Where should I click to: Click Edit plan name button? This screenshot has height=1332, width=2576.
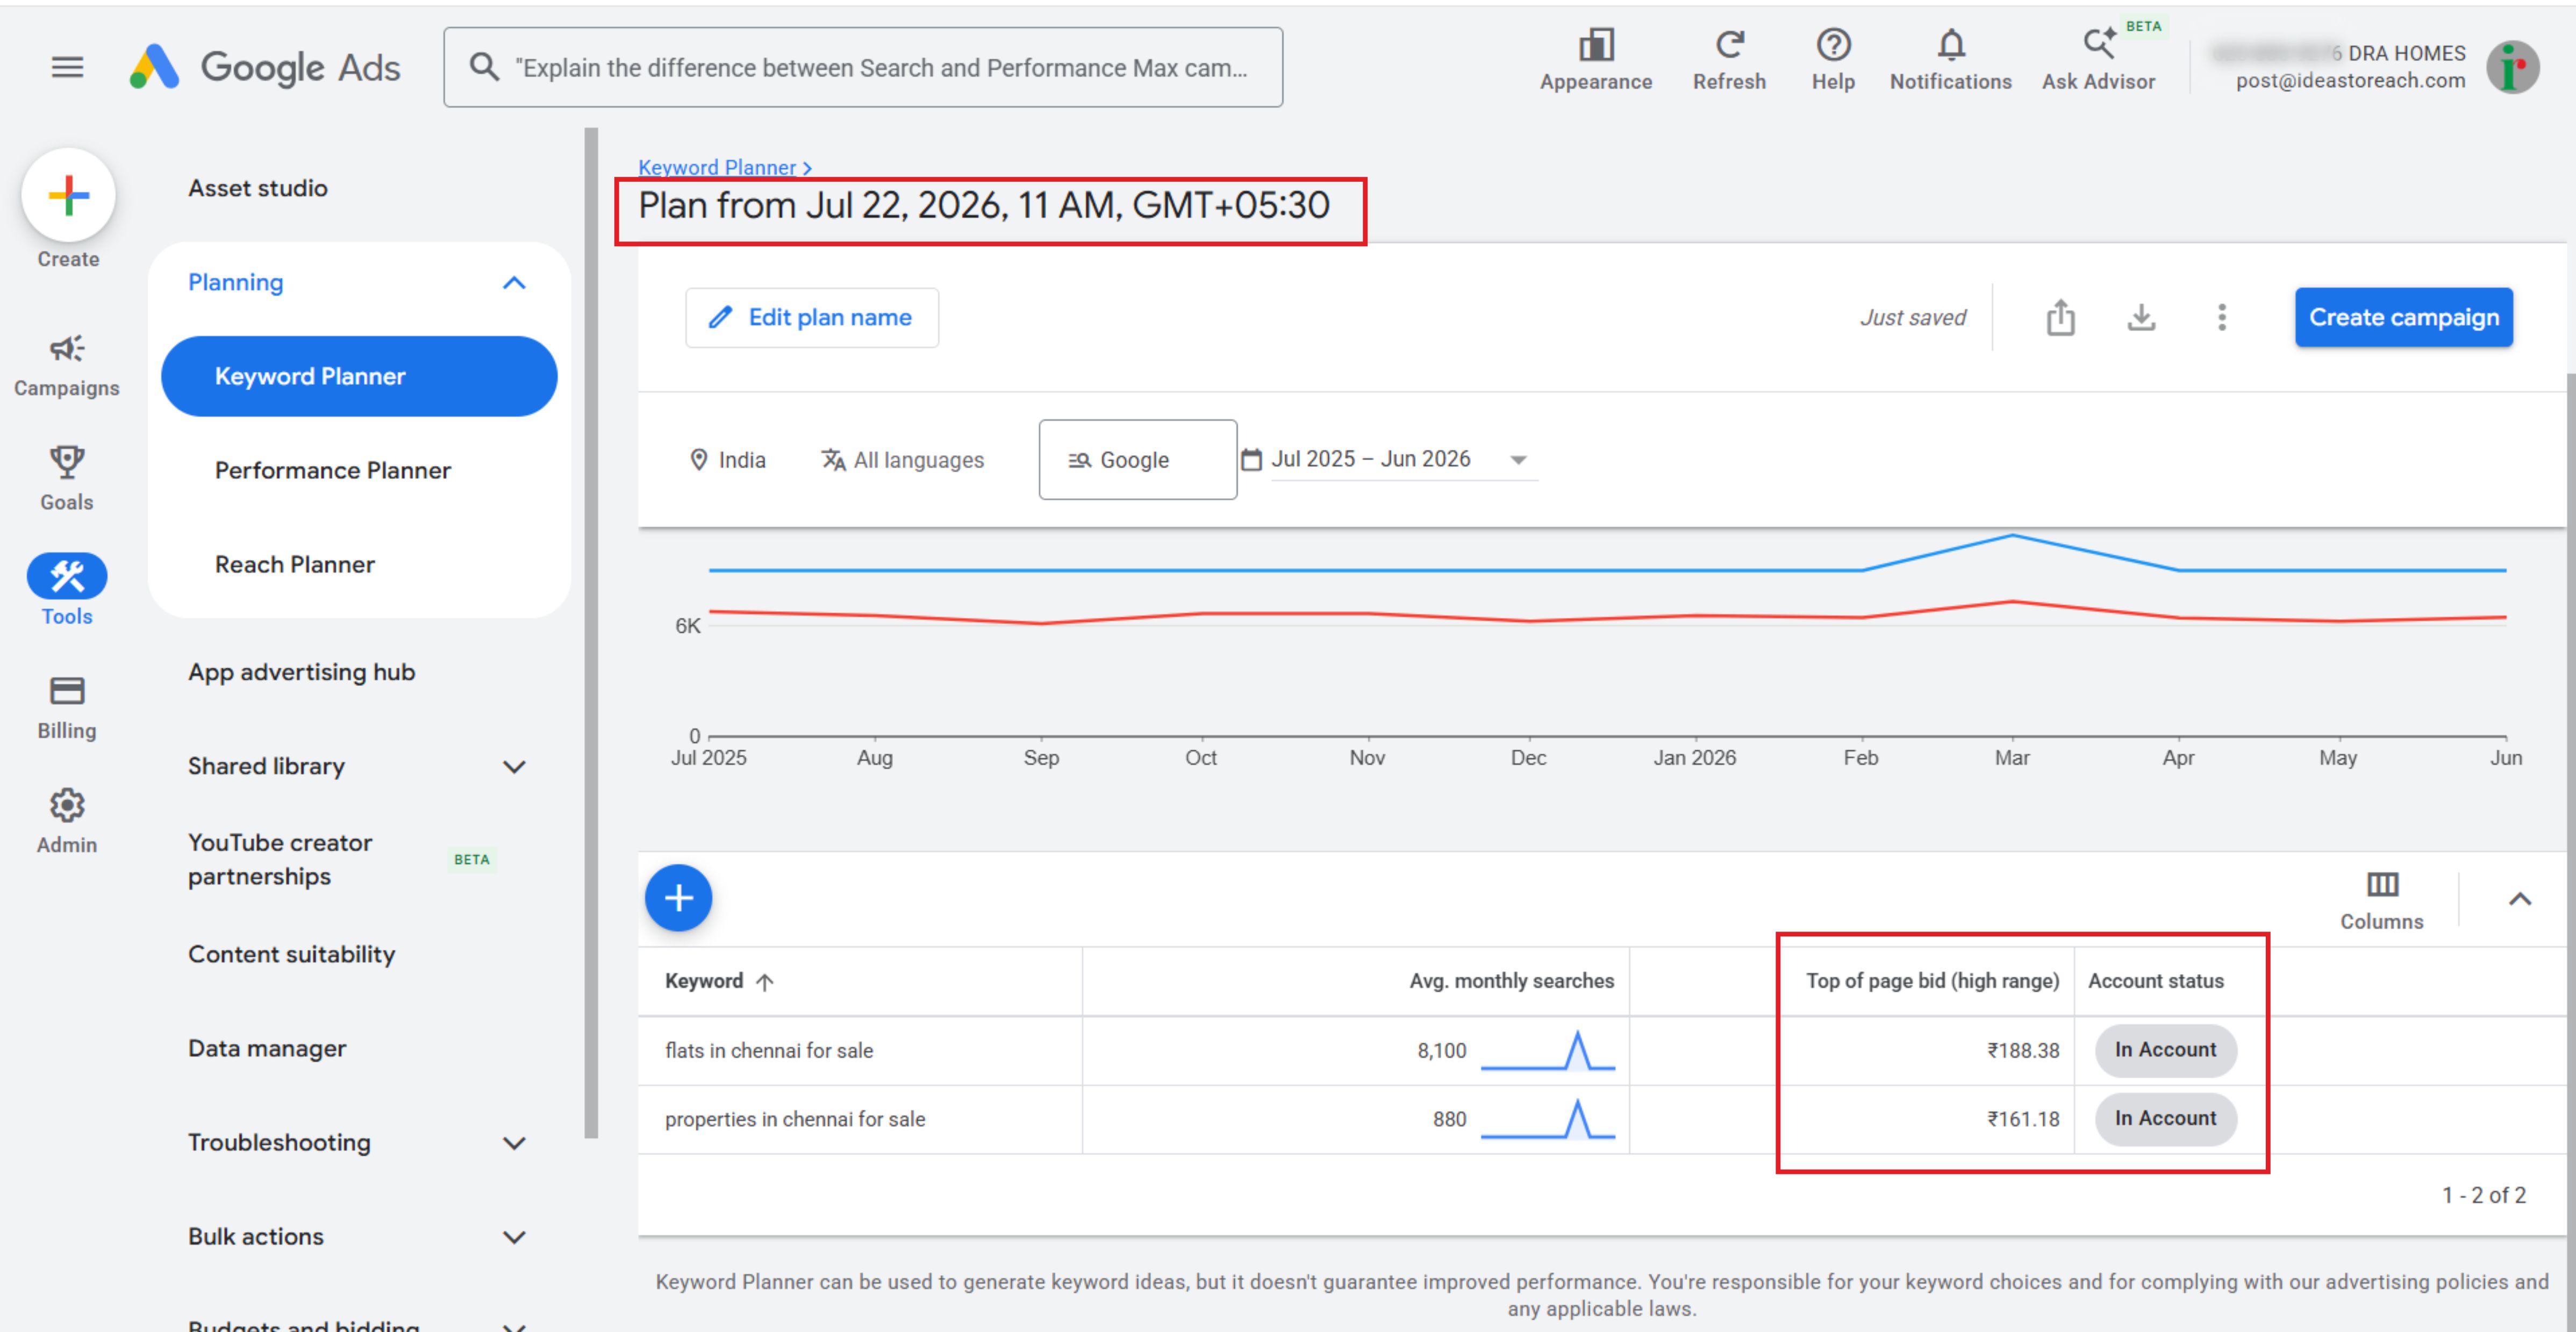[x=811, y=318]
